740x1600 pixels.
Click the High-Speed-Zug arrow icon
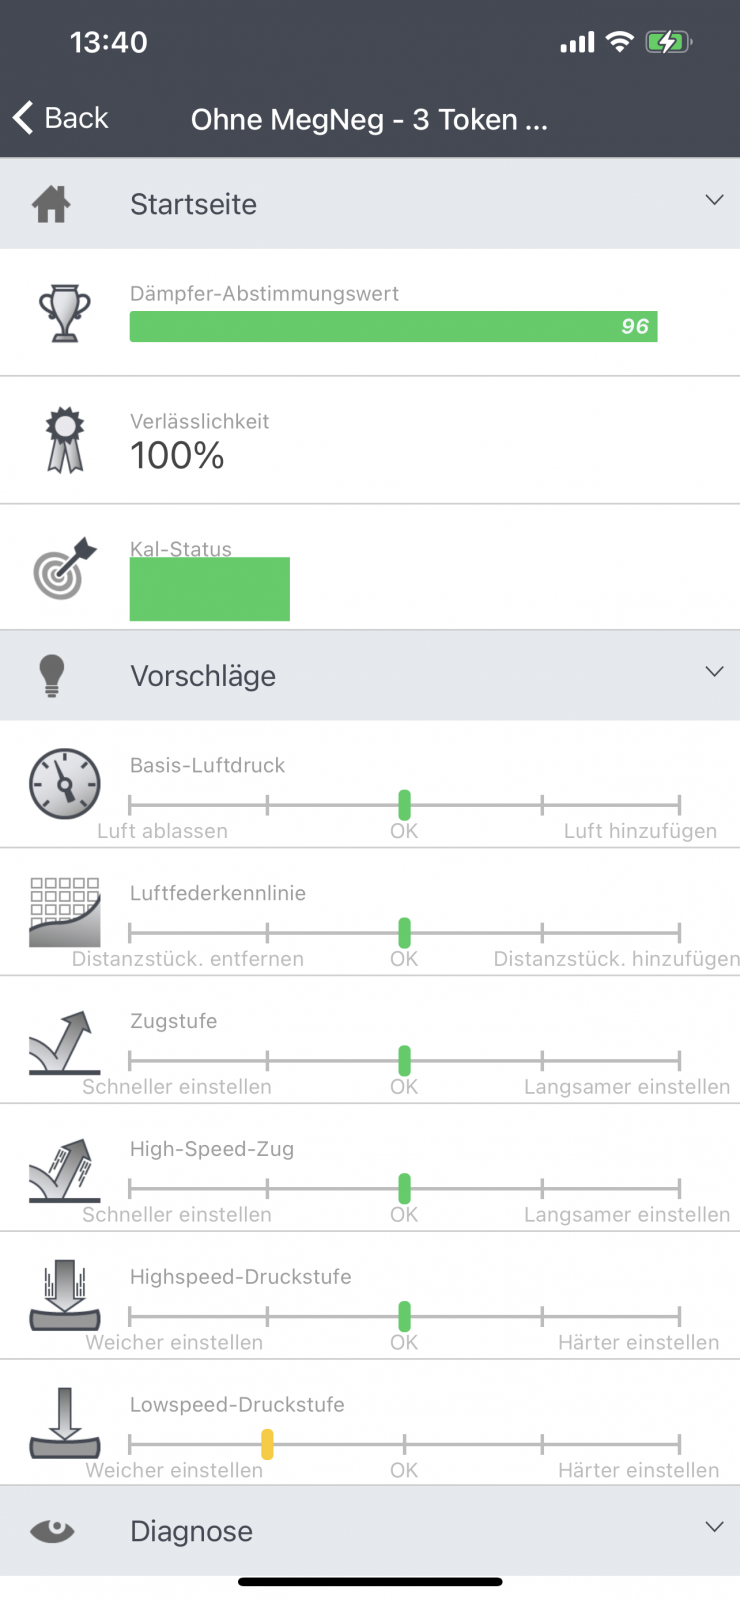tap(65, 1169)
